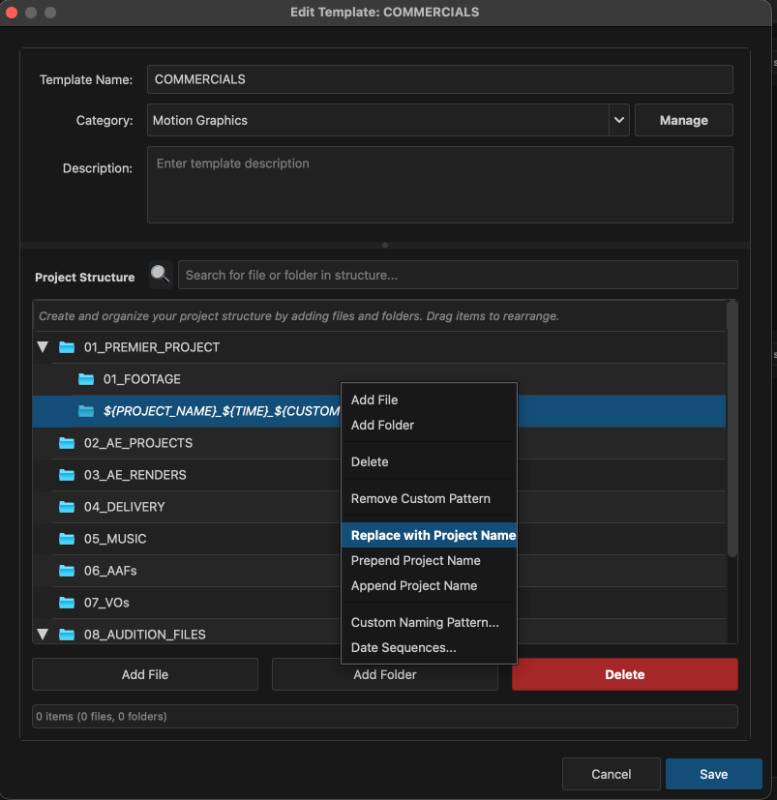Close the Edit Template window with red button

(11, 12)
